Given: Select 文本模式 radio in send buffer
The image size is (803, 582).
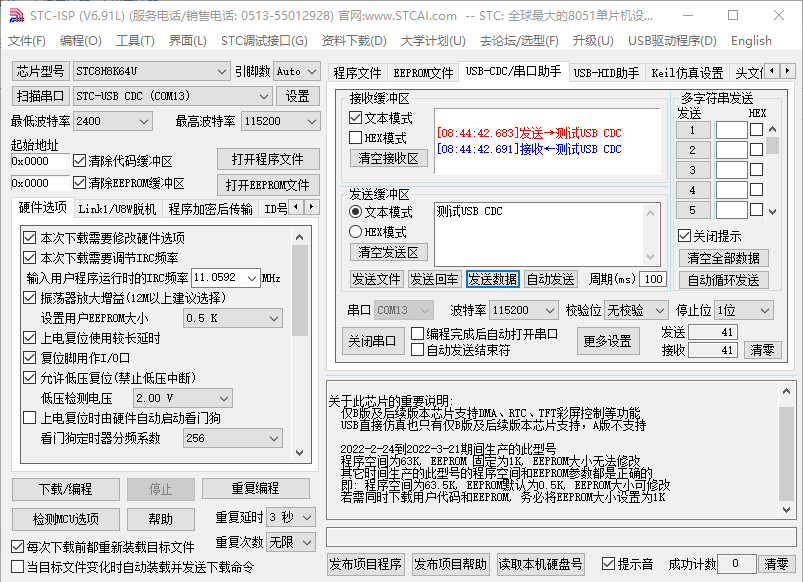Looking at the screenshot, I should click(x=355, y=212).
